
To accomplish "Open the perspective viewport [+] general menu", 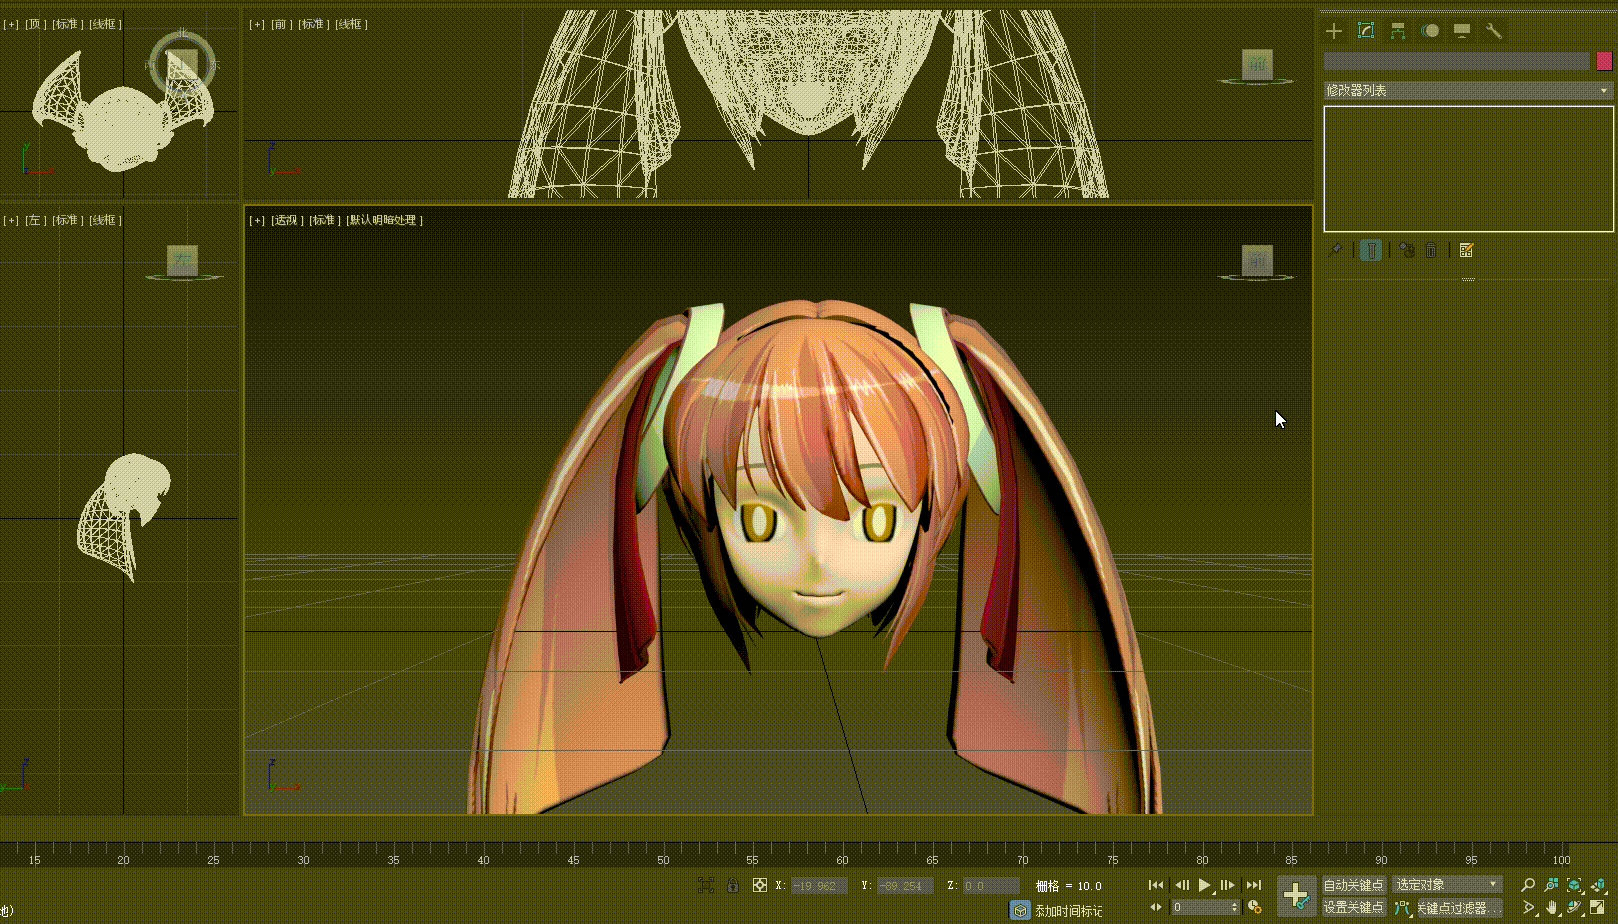I will point(257,220).
